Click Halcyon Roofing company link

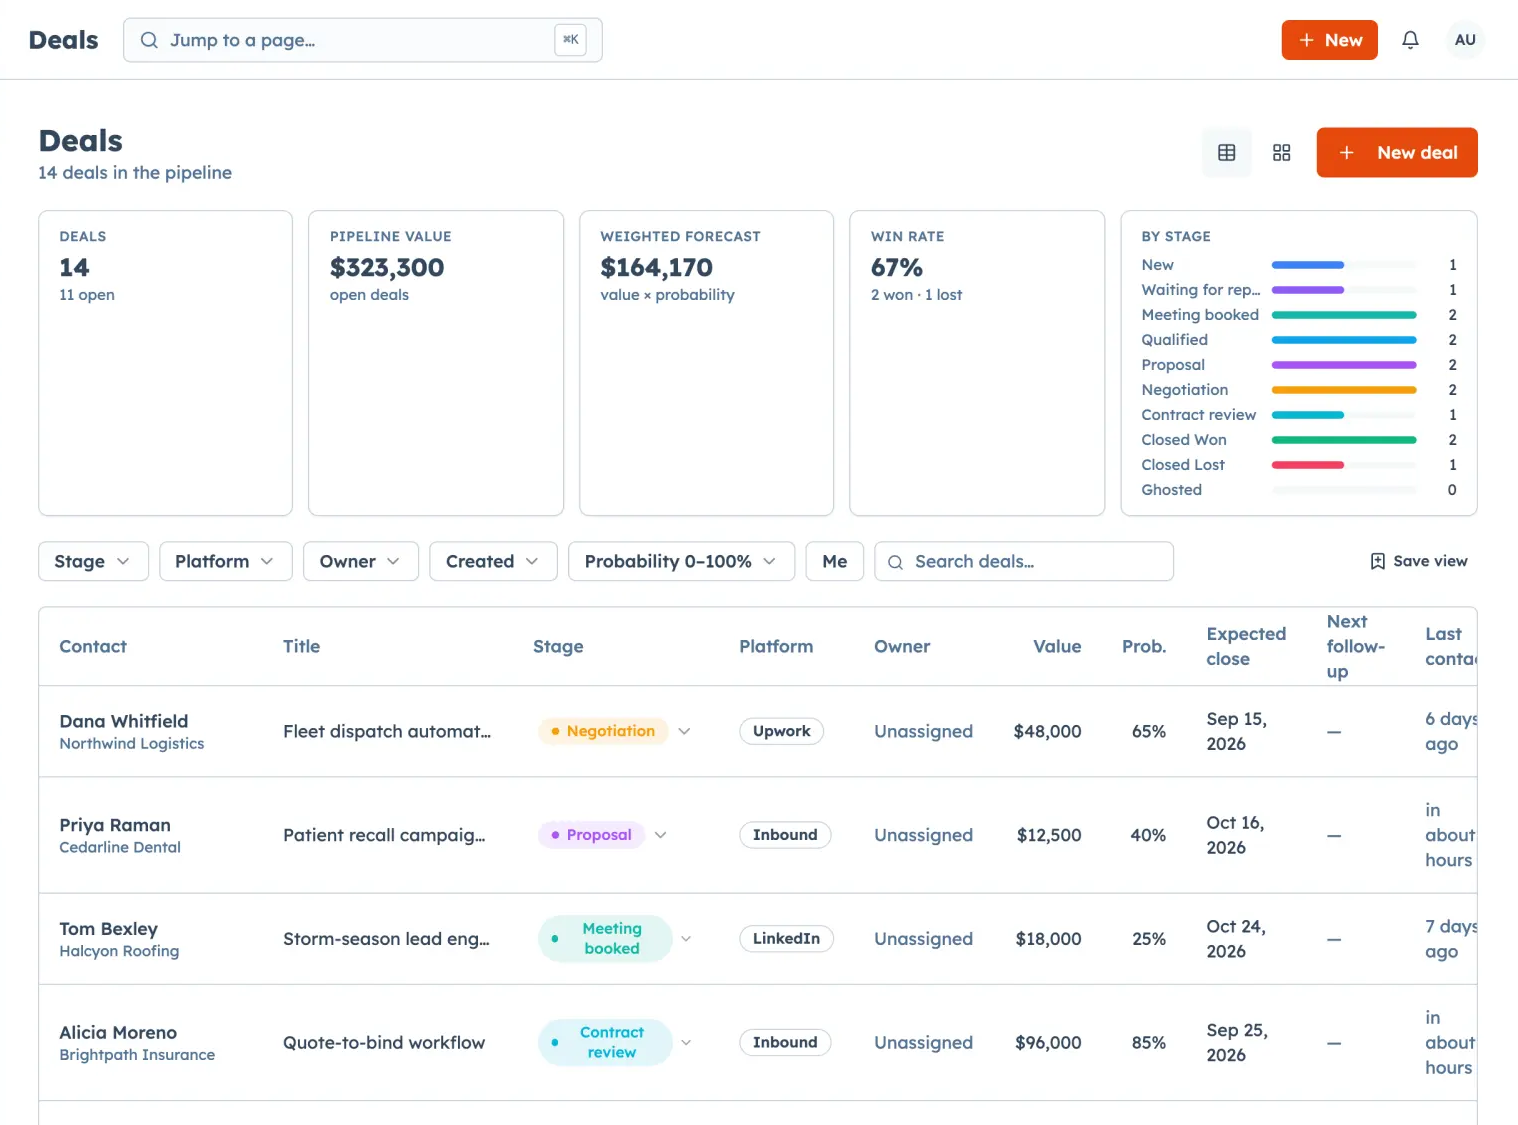(119, 951)
